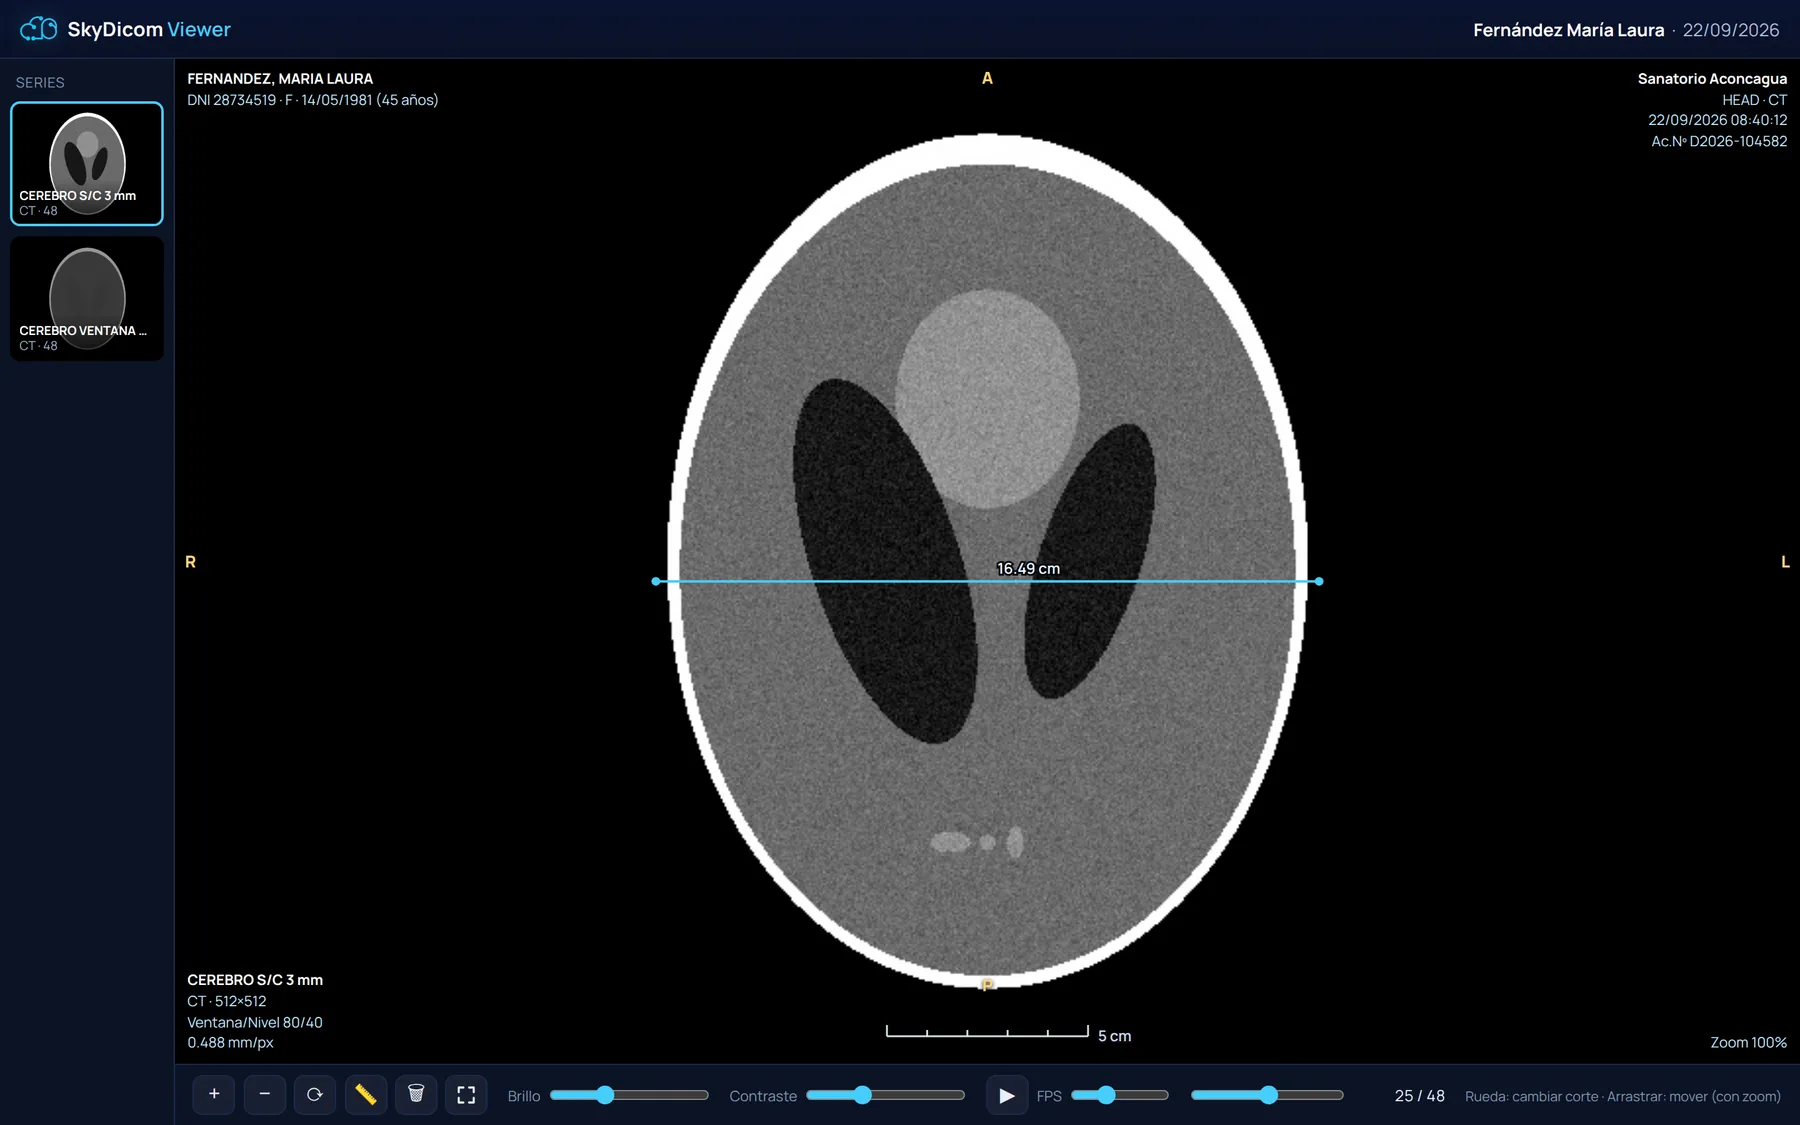
Task: Click the header patient name Fernández María Laura
Action: click(x=1568, y=30)
